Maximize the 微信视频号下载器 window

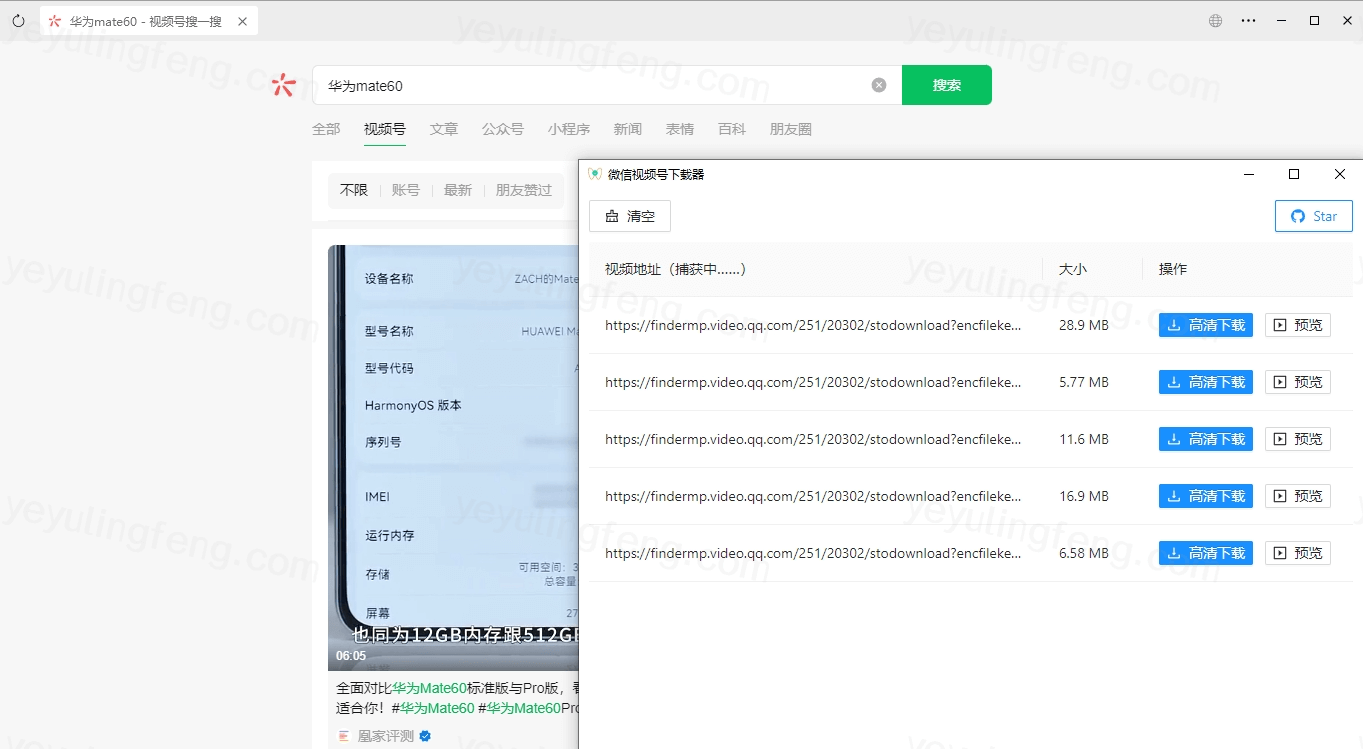tap(1294, 174)
